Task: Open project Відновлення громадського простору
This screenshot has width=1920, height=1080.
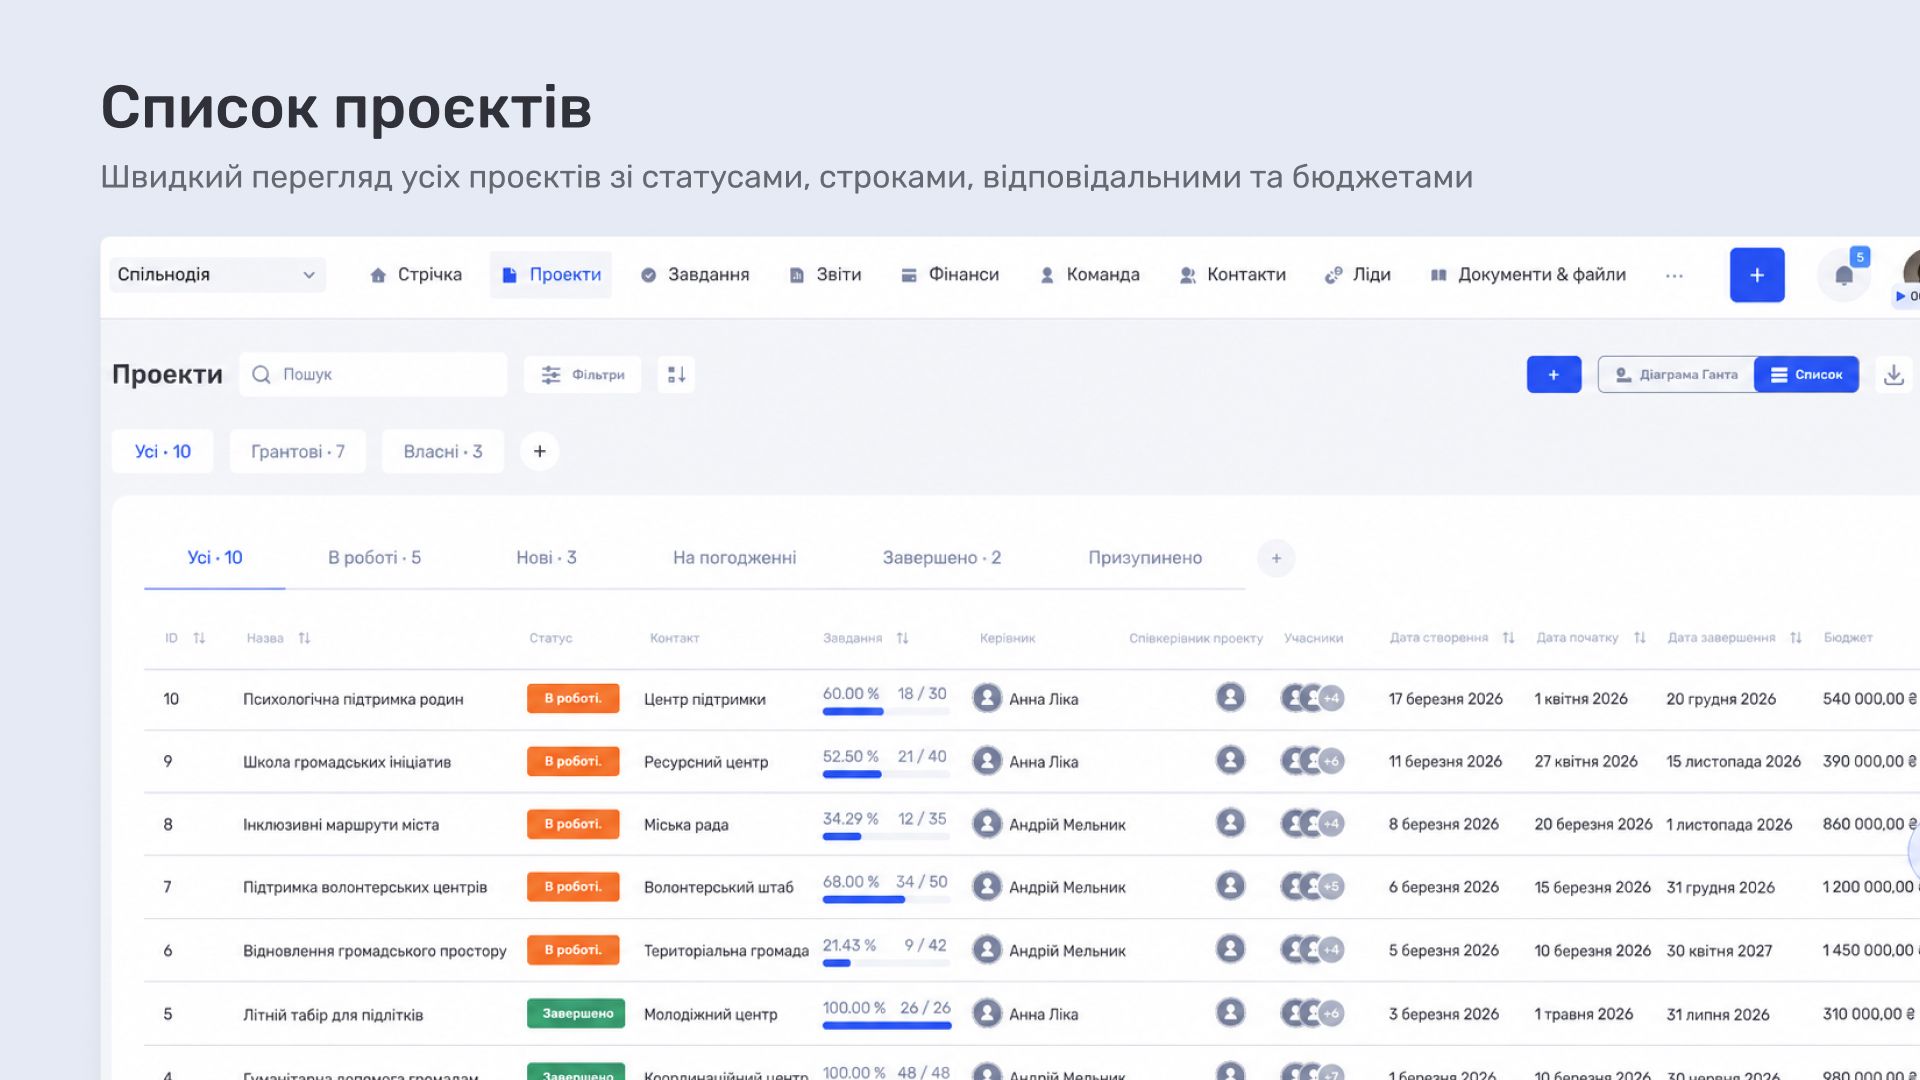Action: pyautogui.click(x=375, y=951)
